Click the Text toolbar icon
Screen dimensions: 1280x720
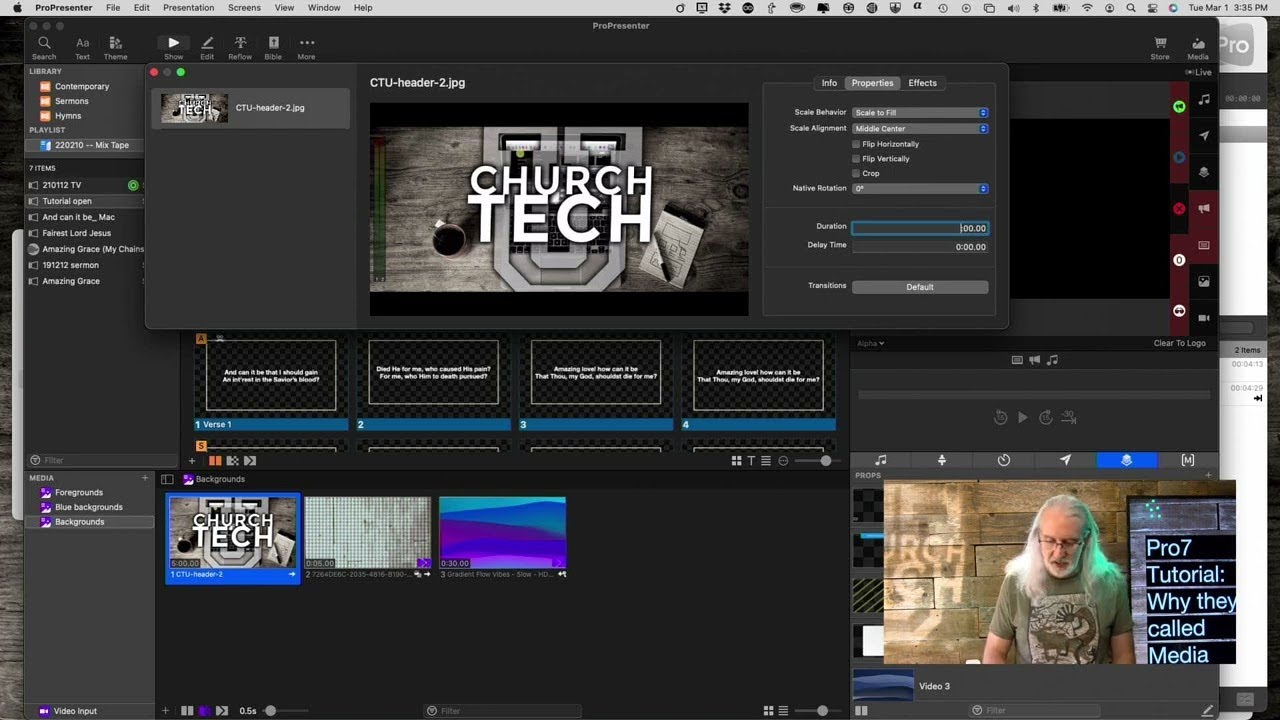coord(83,47)
